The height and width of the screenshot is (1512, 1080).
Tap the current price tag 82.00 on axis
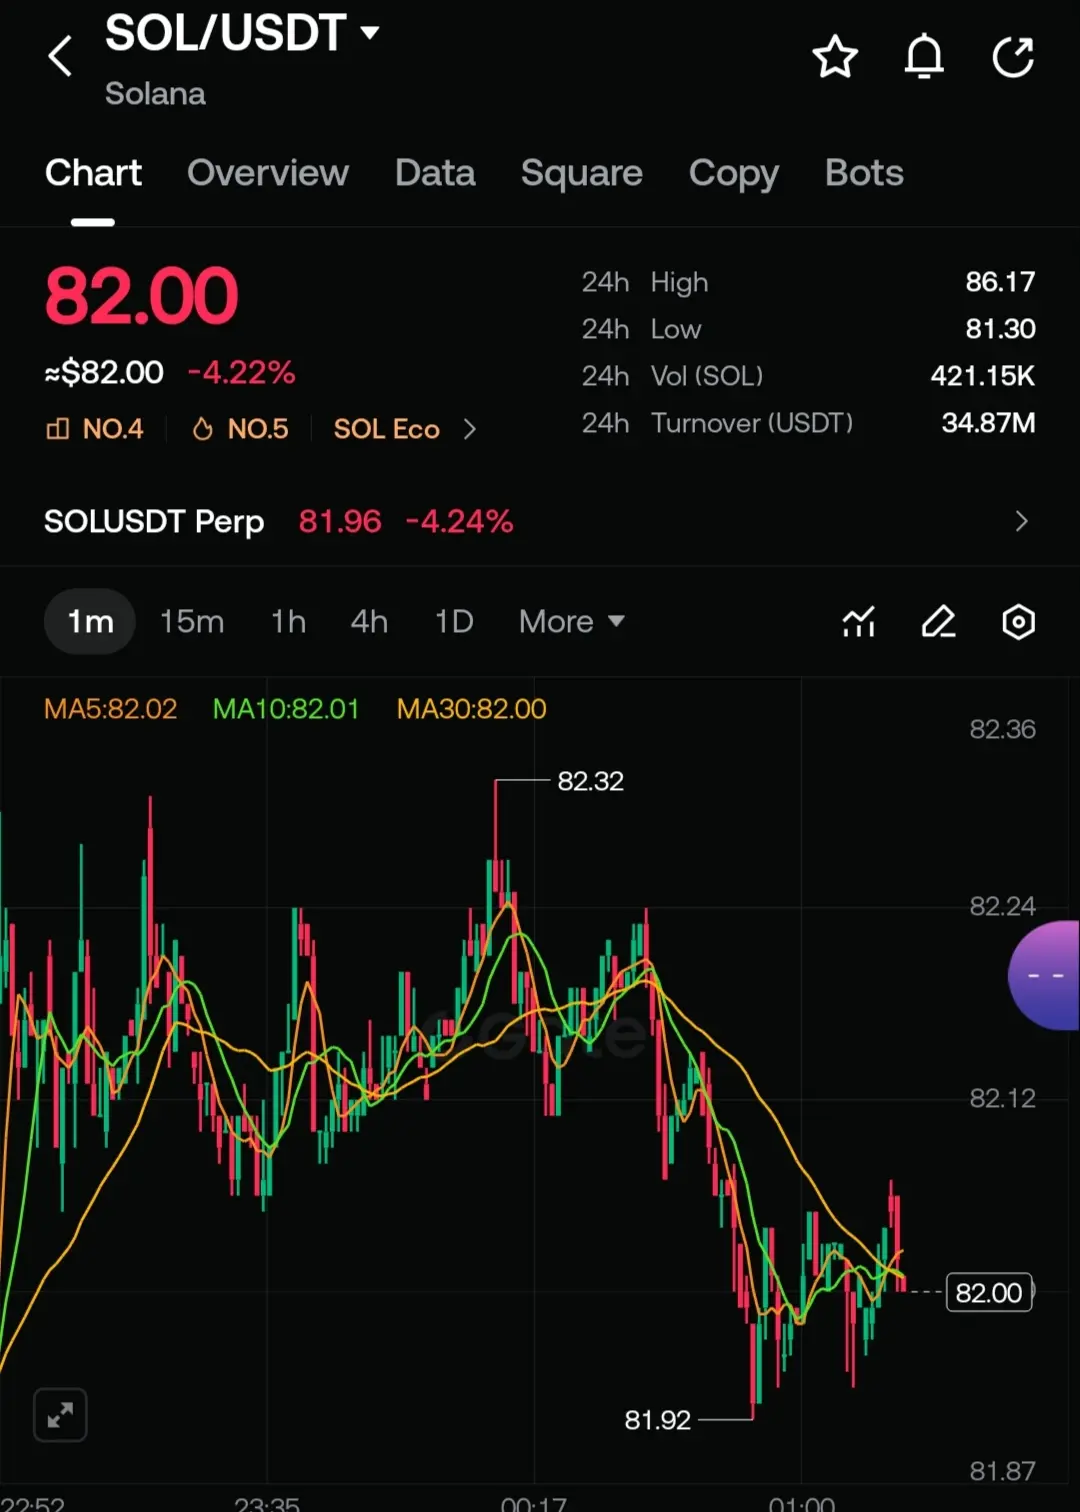(x=989, y=1293)
